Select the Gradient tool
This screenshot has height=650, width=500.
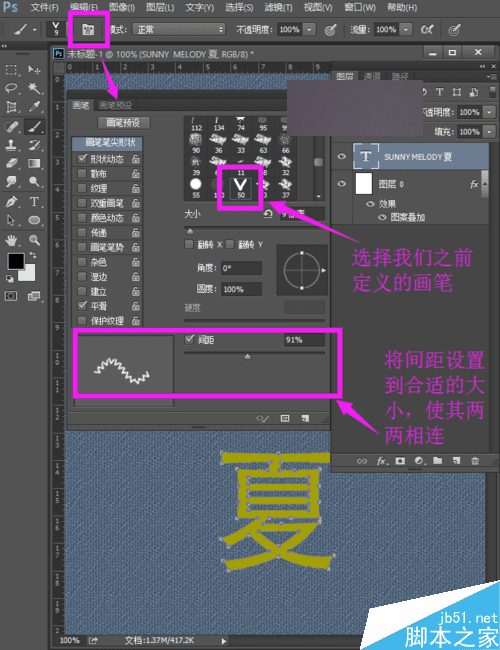pyautogui.click(x=34, y=163)
